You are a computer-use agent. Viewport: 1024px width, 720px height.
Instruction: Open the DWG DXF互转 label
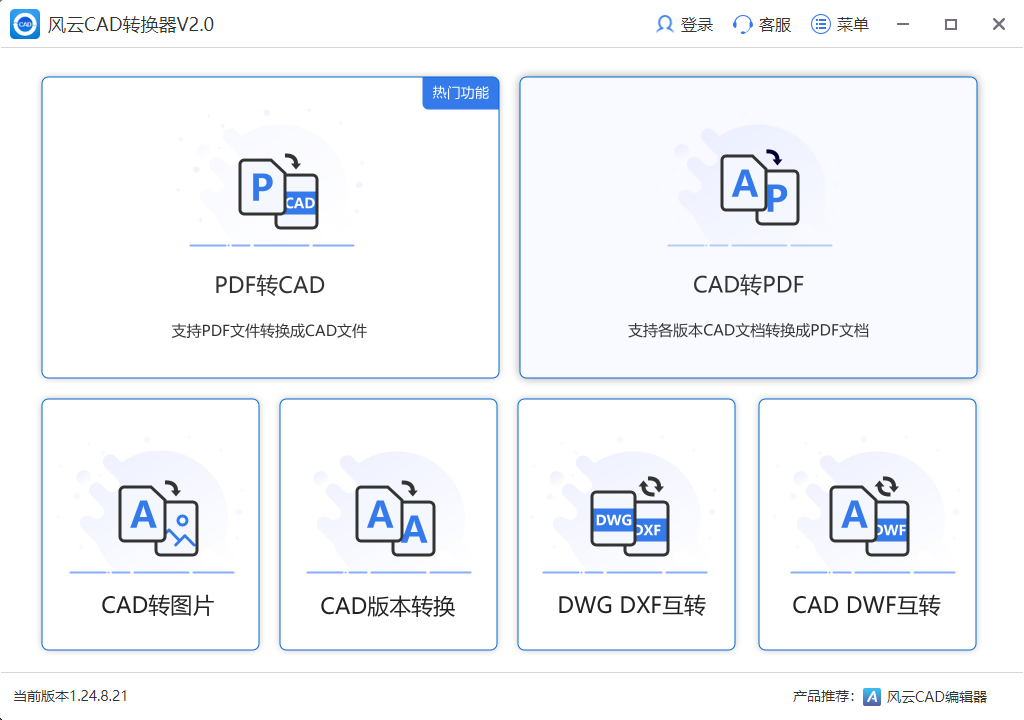coord(632,606)
